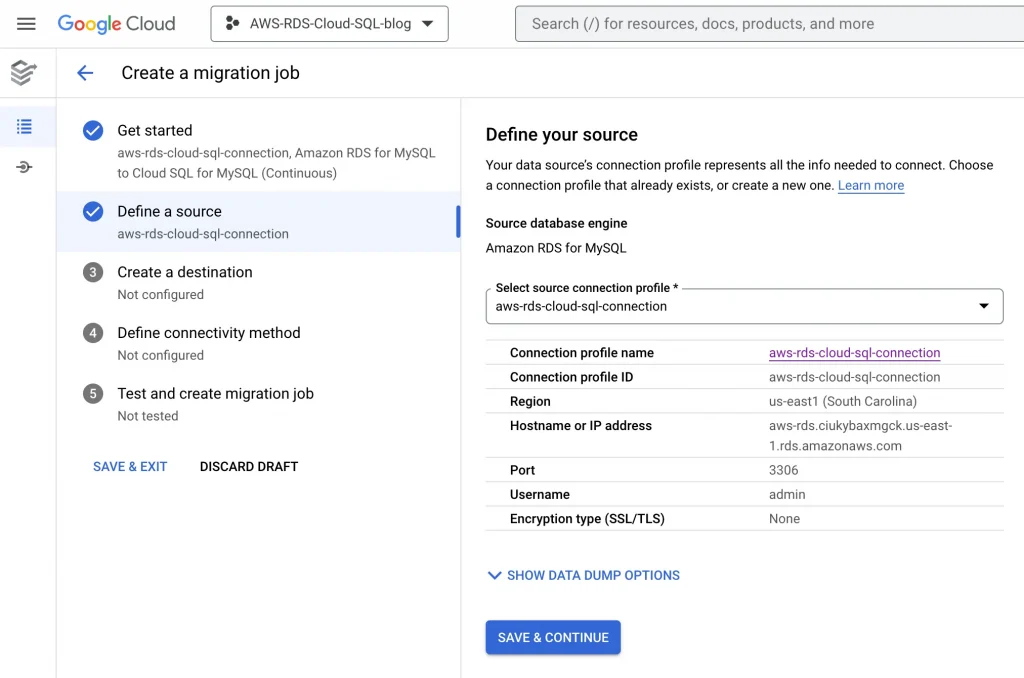The width and height of the screenshot is (1024, 678).
Task: Click the step 4 number badge
Action: (93, 333)
